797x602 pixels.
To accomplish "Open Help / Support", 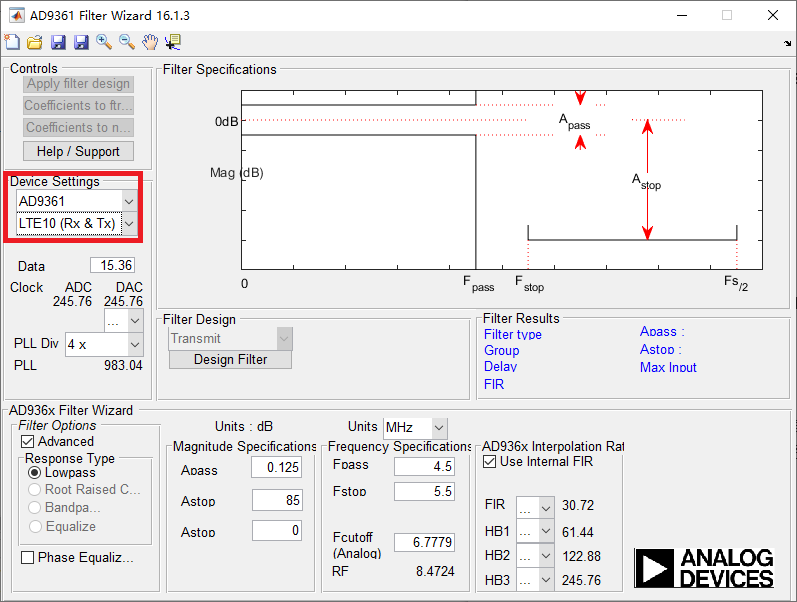I will [78, 151].
